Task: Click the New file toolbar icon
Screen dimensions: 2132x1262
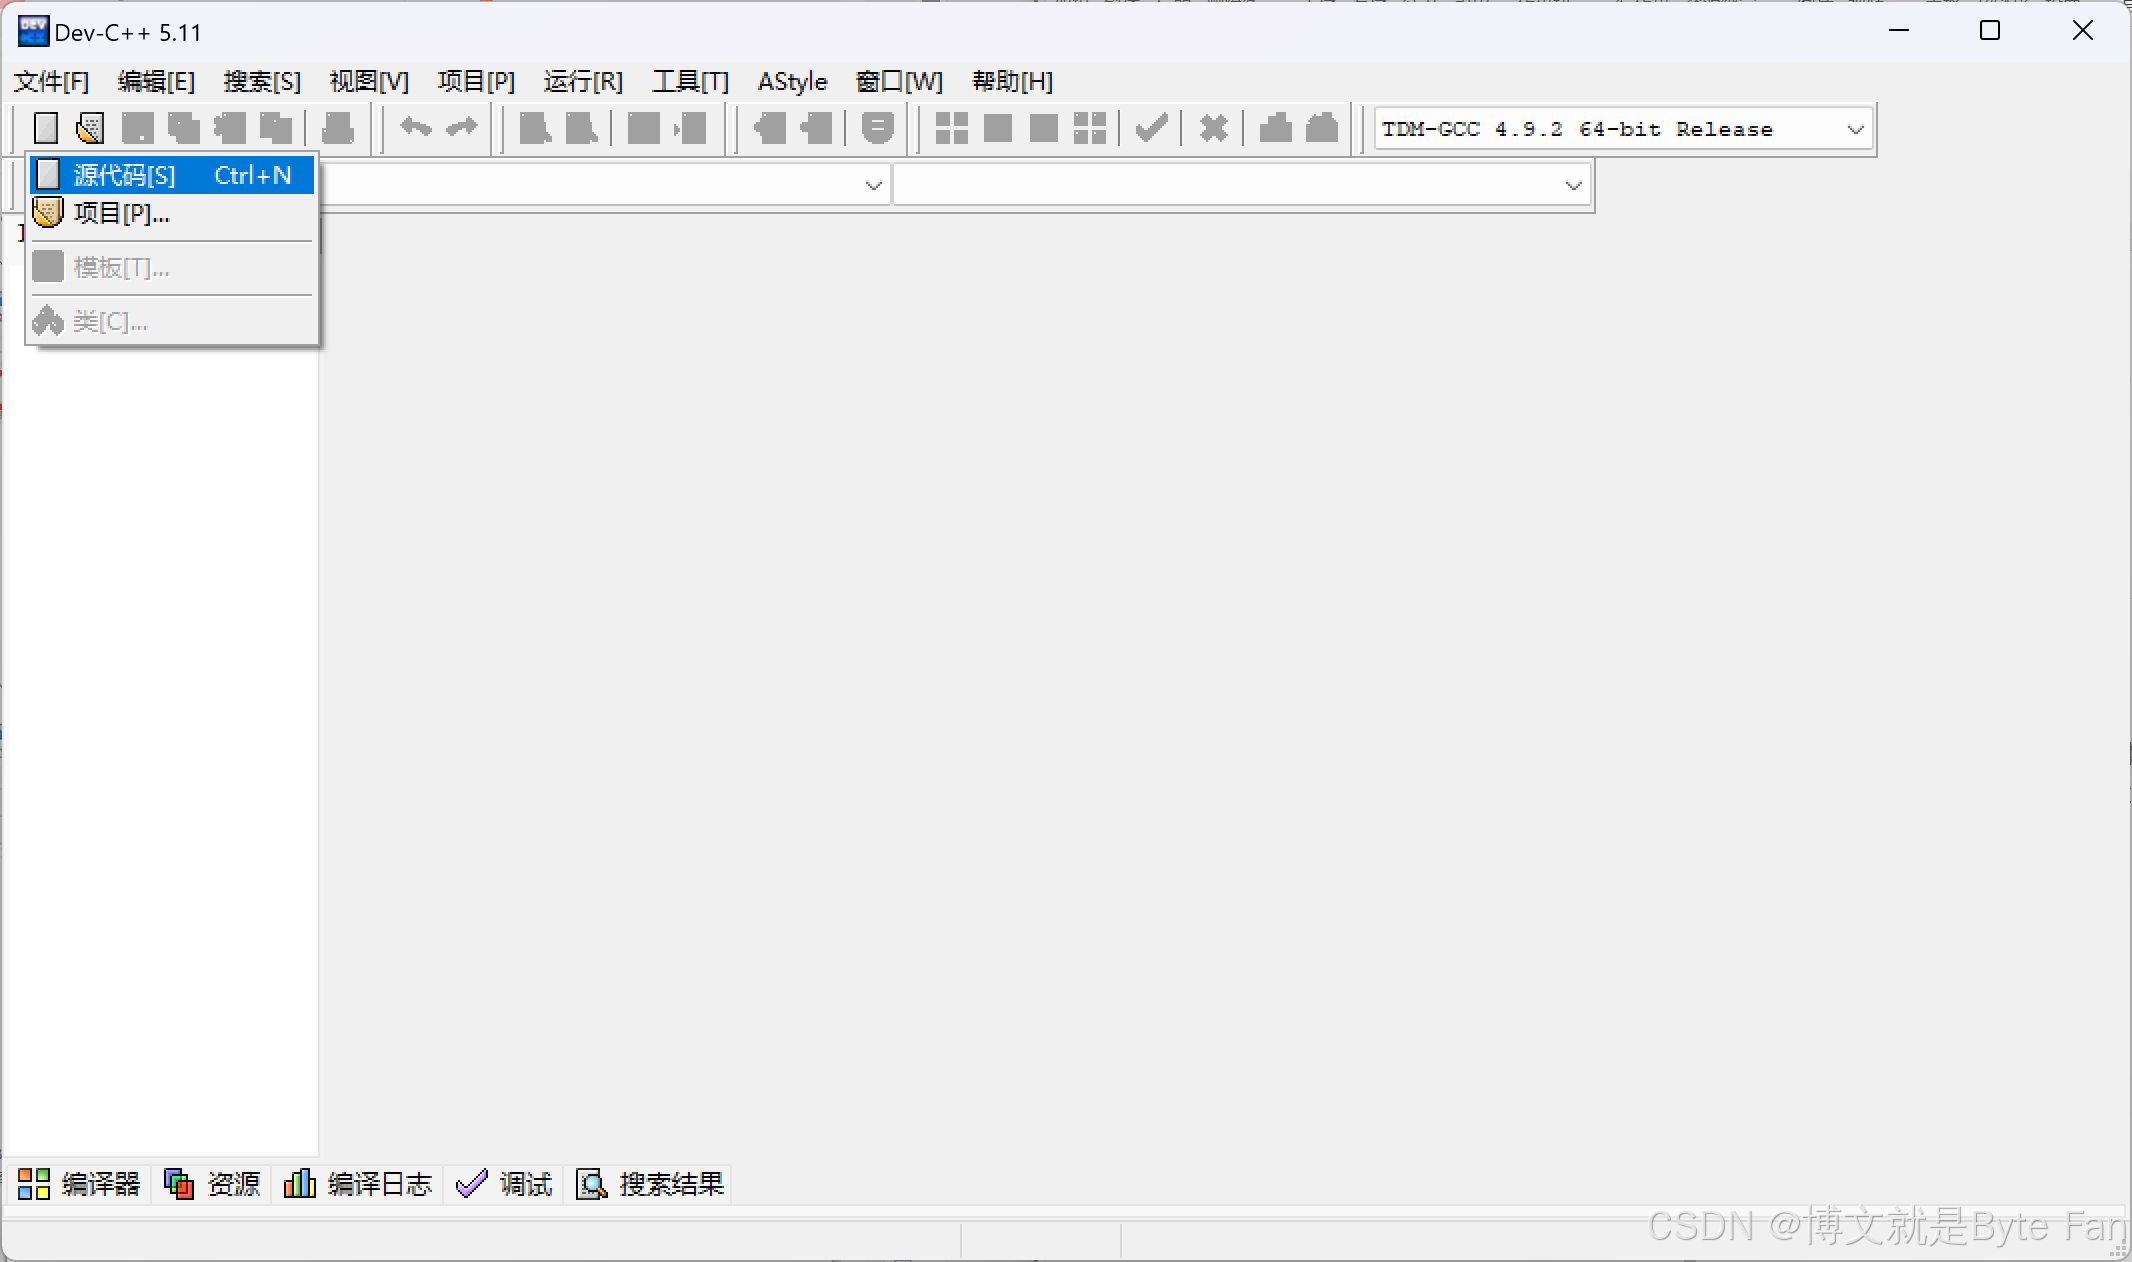Action: (x=46, y=128)
